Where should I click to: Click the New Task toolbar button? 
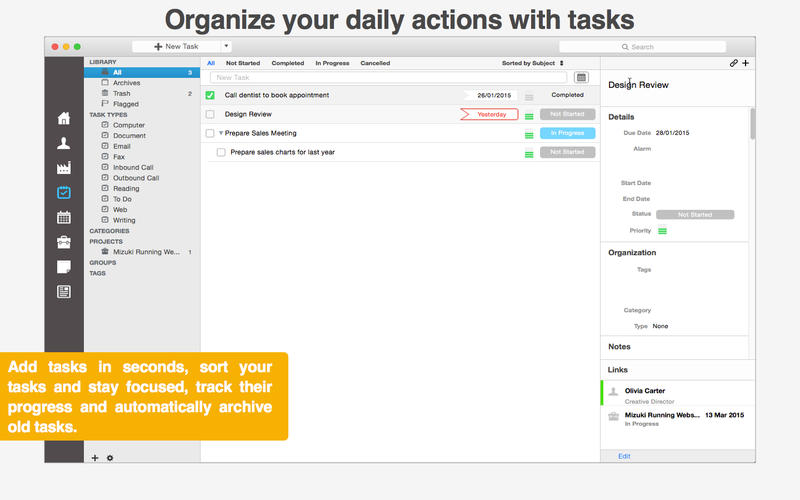[176, 46]
